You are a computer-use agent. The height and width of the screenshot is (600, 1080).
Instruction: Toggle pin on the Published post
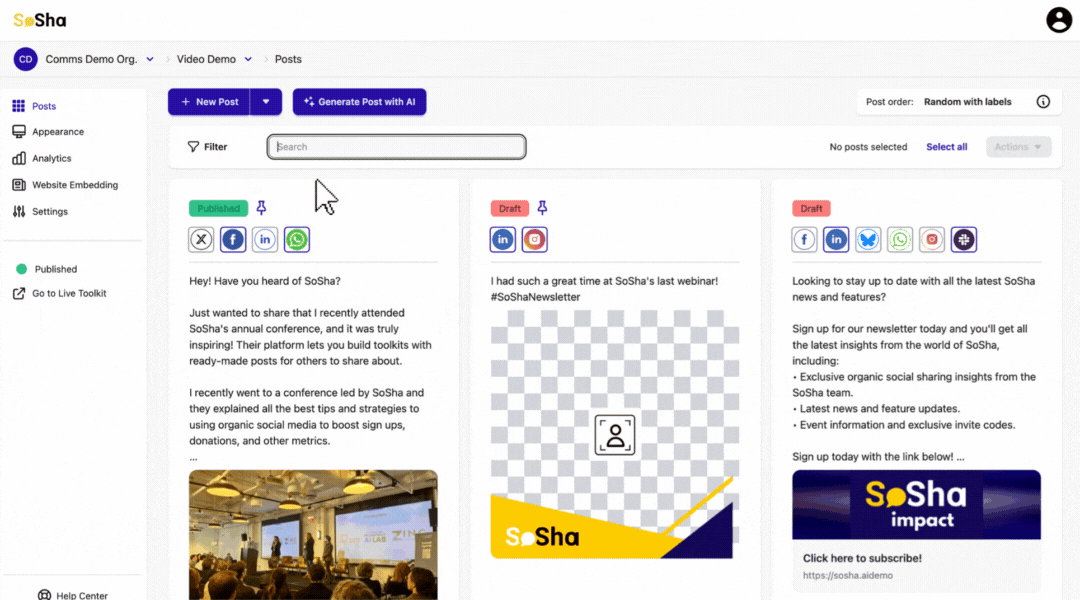point(261,207)
